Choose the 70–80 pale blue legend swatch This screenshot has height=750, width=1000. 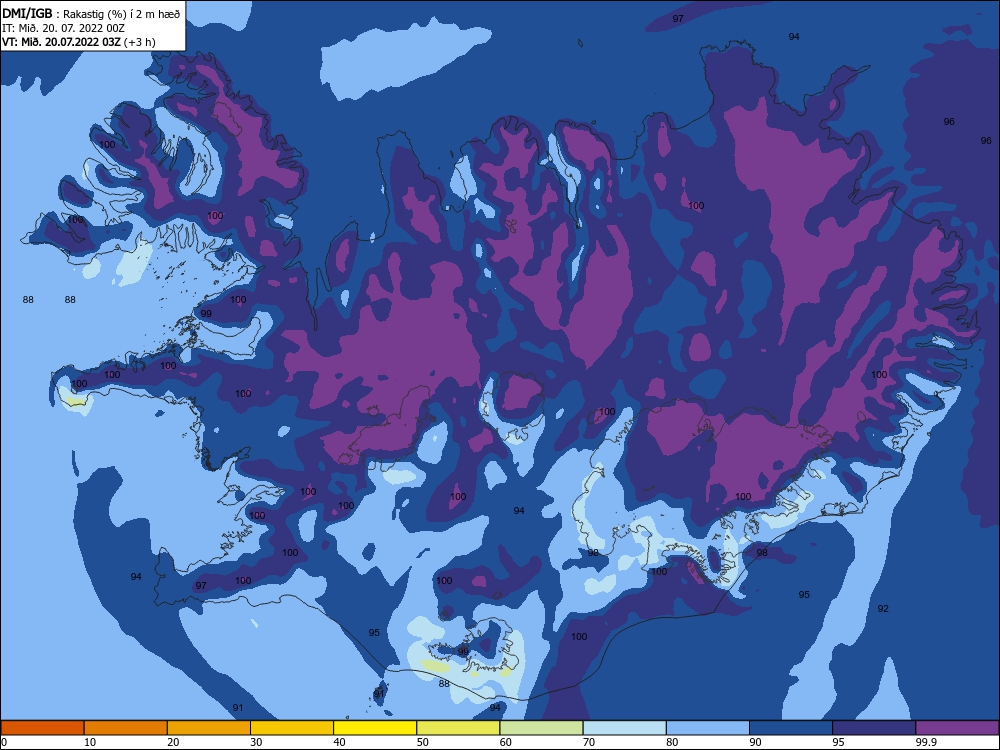(x=625, y=728)
